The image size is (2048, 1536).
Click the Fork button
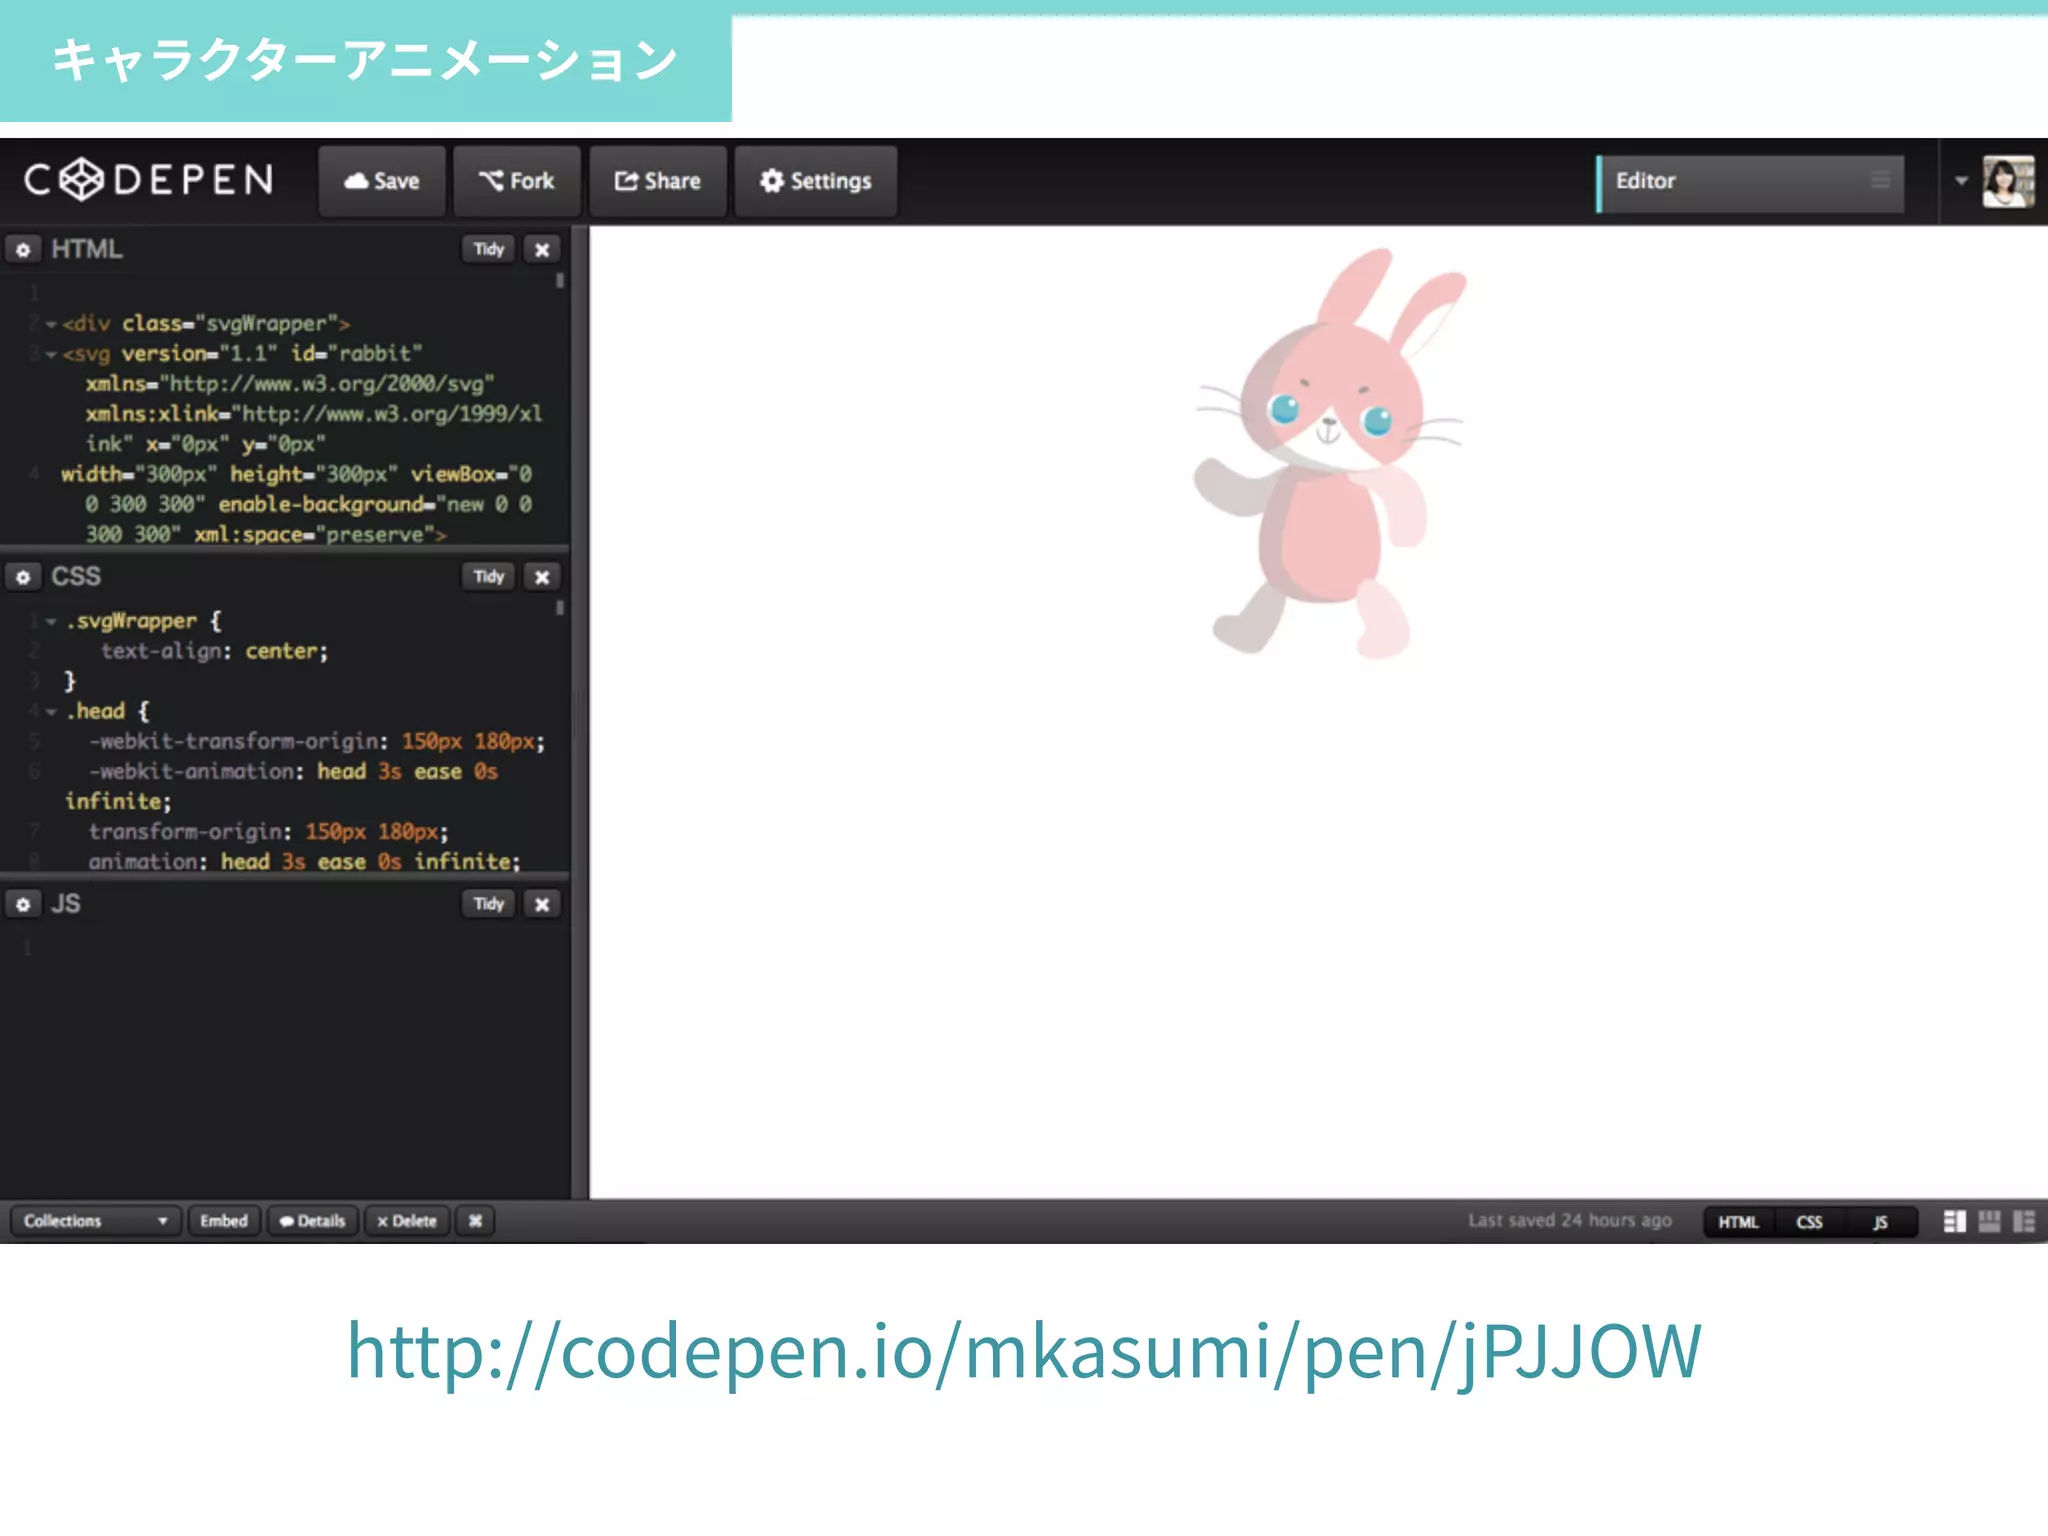click(517, 181)
